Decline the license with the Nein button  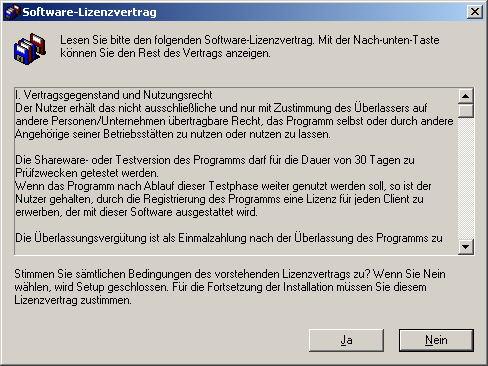tap(436, 340)
